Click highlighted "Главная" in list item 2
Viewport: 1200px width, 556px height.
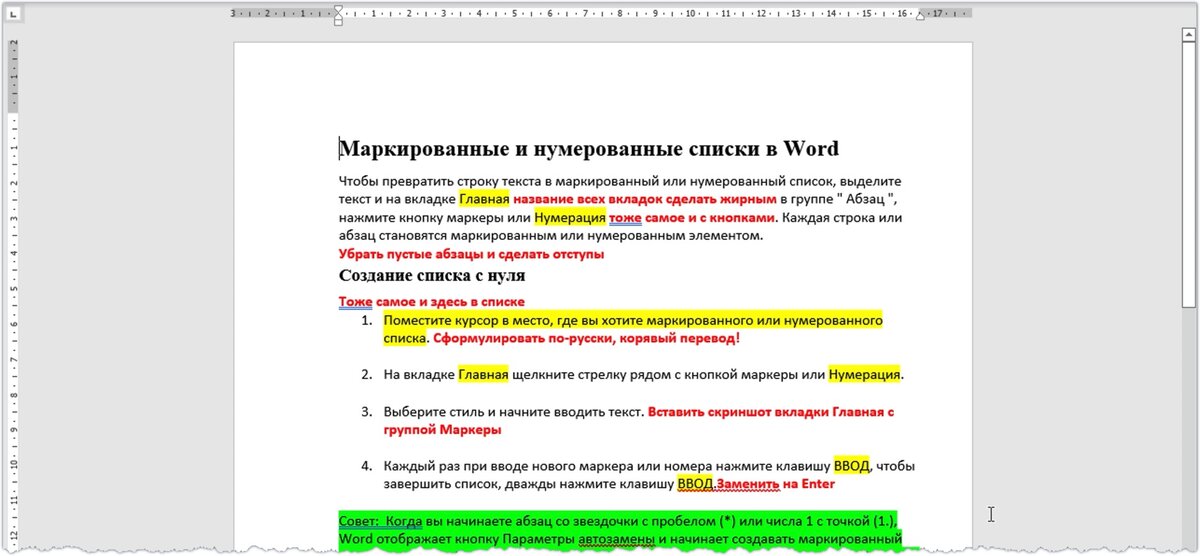click(x=484, y=375)
